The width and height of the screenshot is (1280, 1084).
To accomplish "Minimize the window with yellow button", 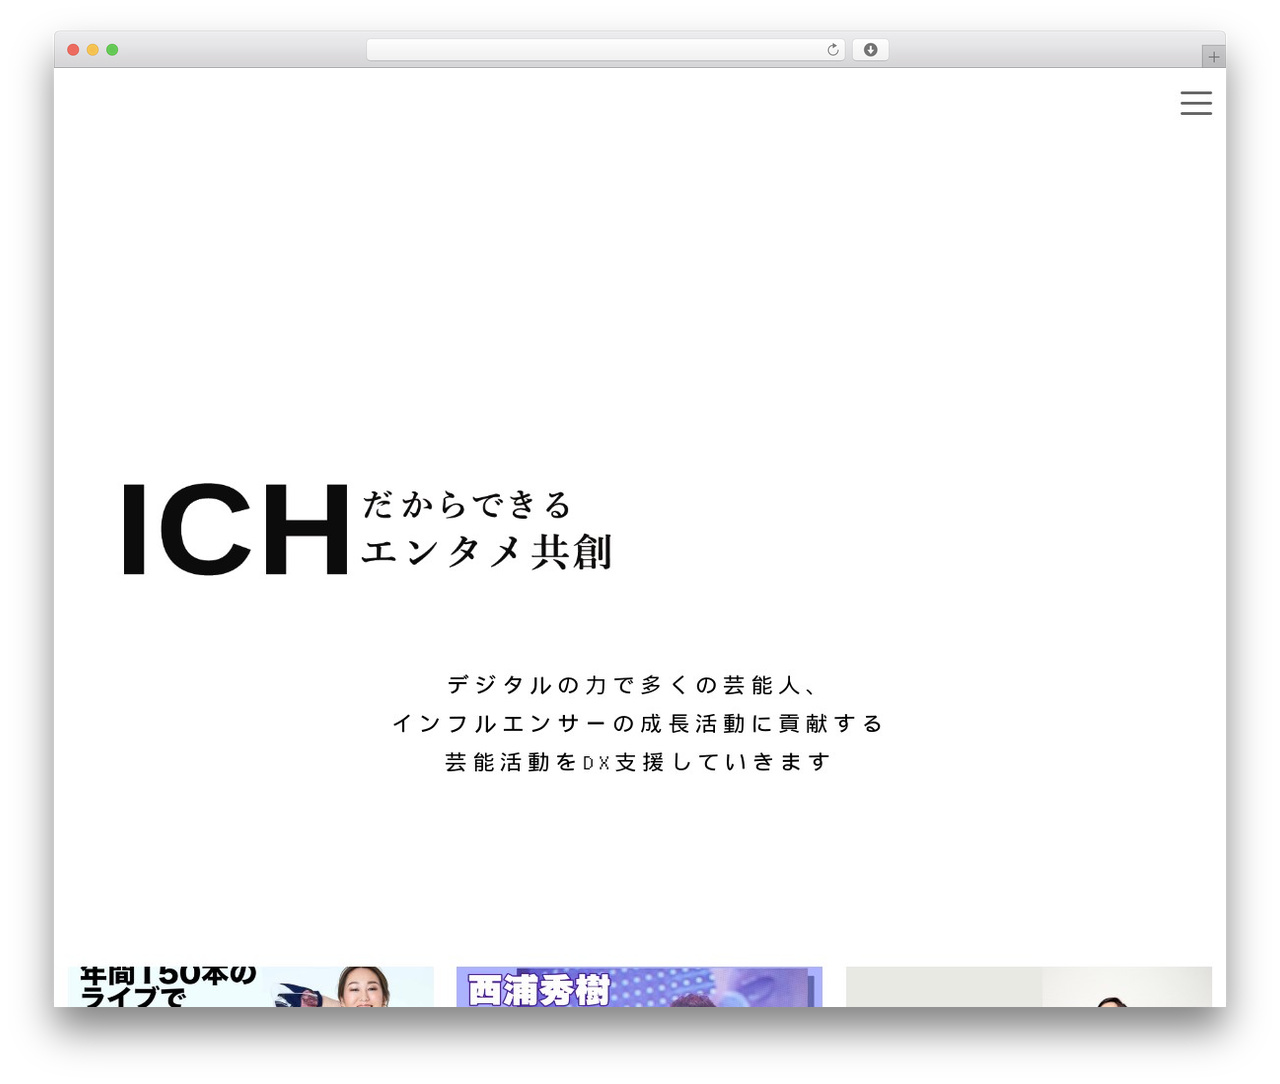I will 93,50.
